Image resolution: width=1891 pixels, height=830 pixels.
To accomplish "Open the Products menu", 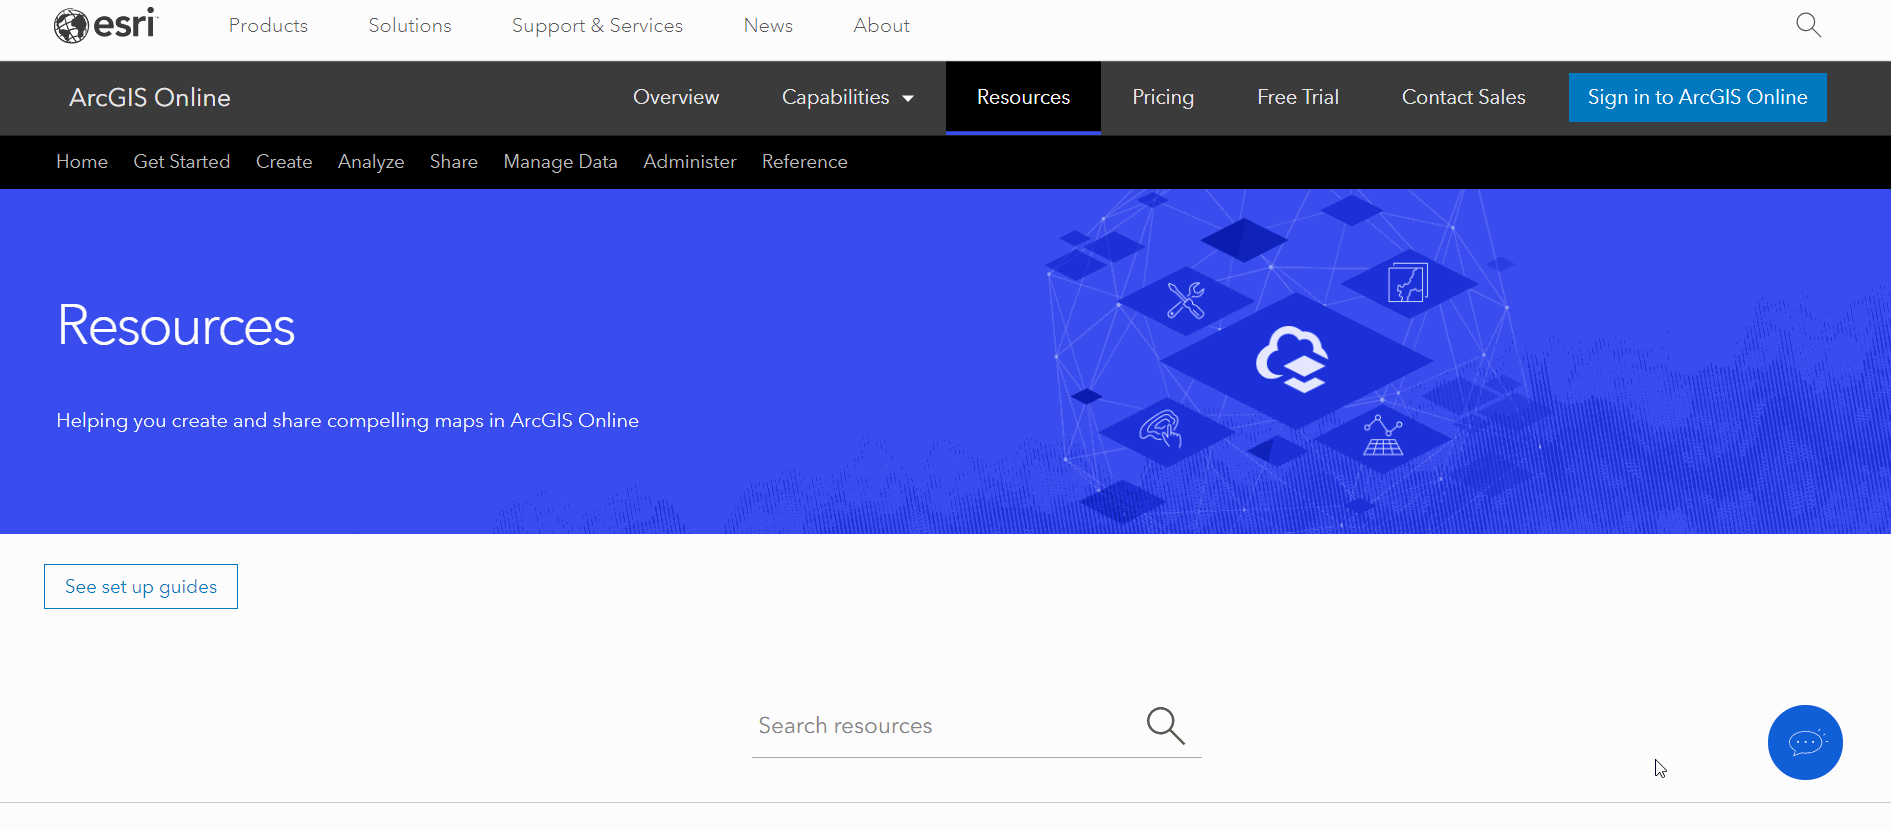I will (x=268, y=26).
